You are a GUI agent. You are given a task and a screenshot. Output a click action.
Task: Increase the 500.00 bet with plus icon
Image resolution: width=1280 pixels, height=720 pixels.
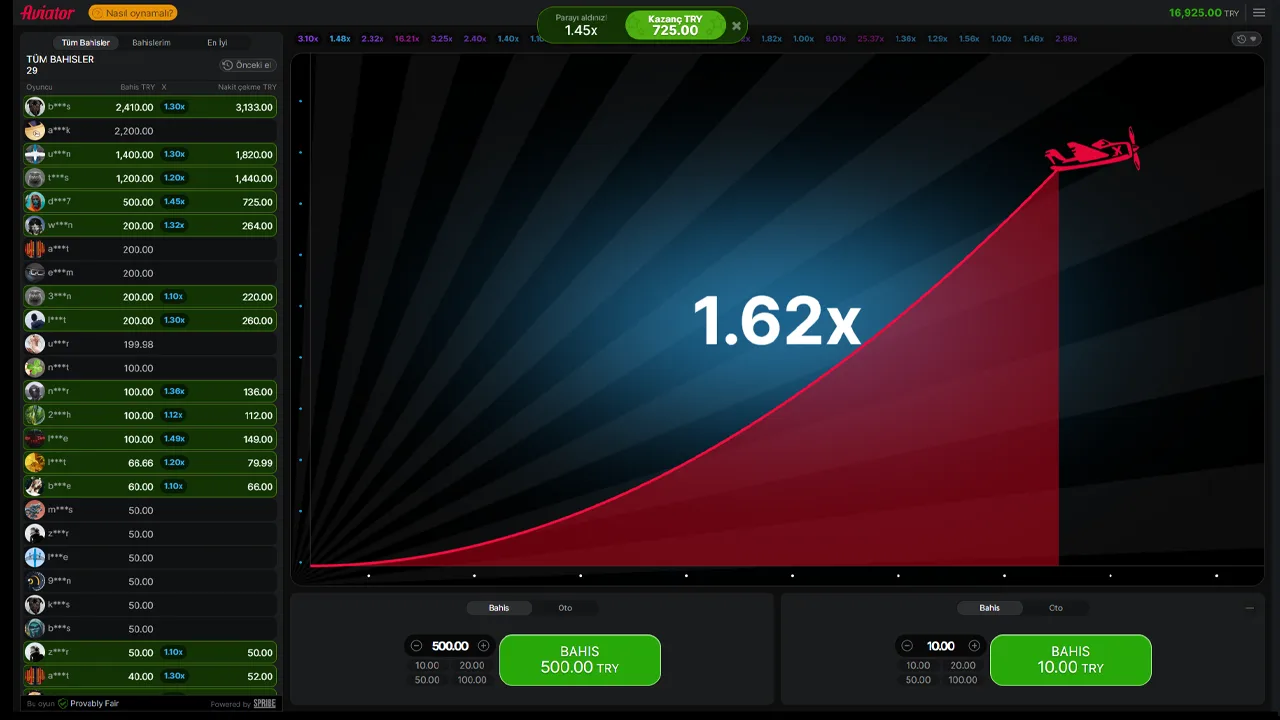[x=484, y=646]
